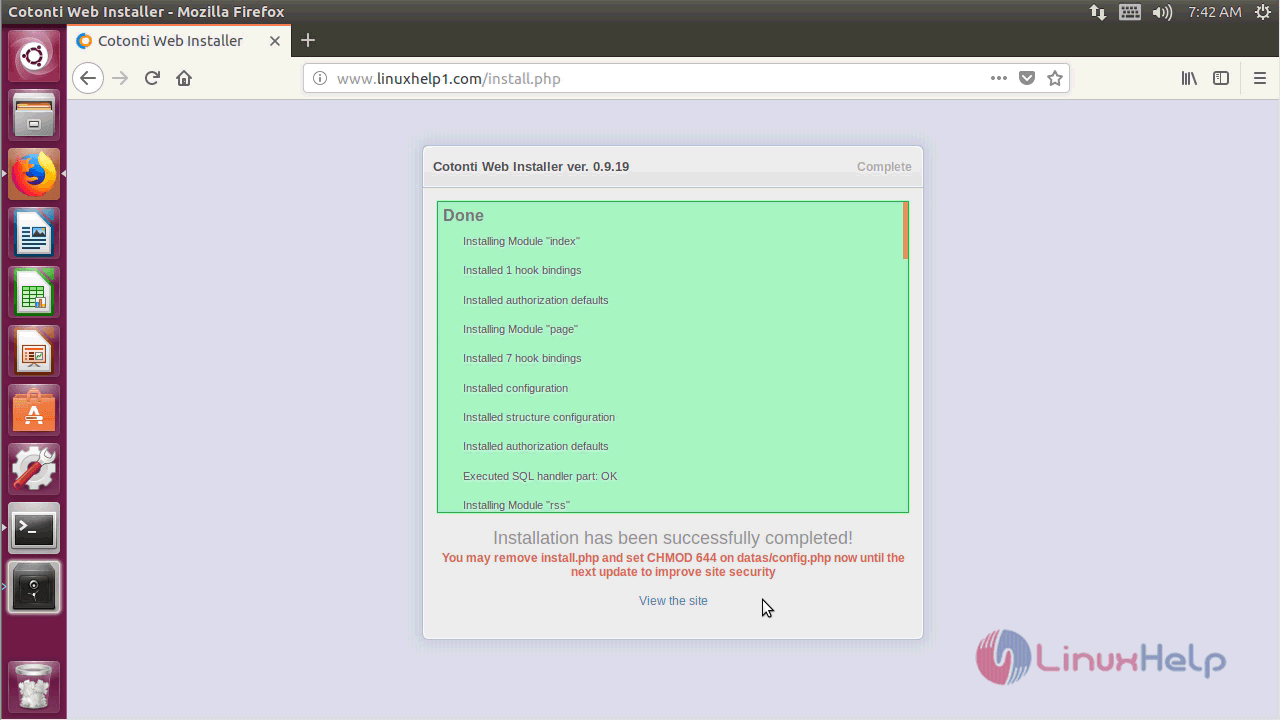Toggle the Firefox sidebar view
Screen dimensions: 1280x720
click(x=1221, y=78)
